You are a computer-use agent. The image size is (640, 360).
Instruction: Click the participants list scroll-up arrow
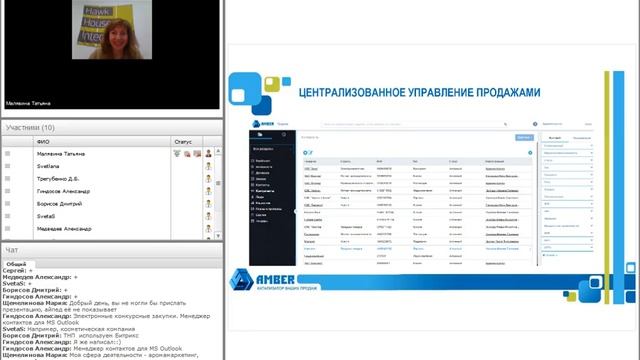click(x=218, y=151)
